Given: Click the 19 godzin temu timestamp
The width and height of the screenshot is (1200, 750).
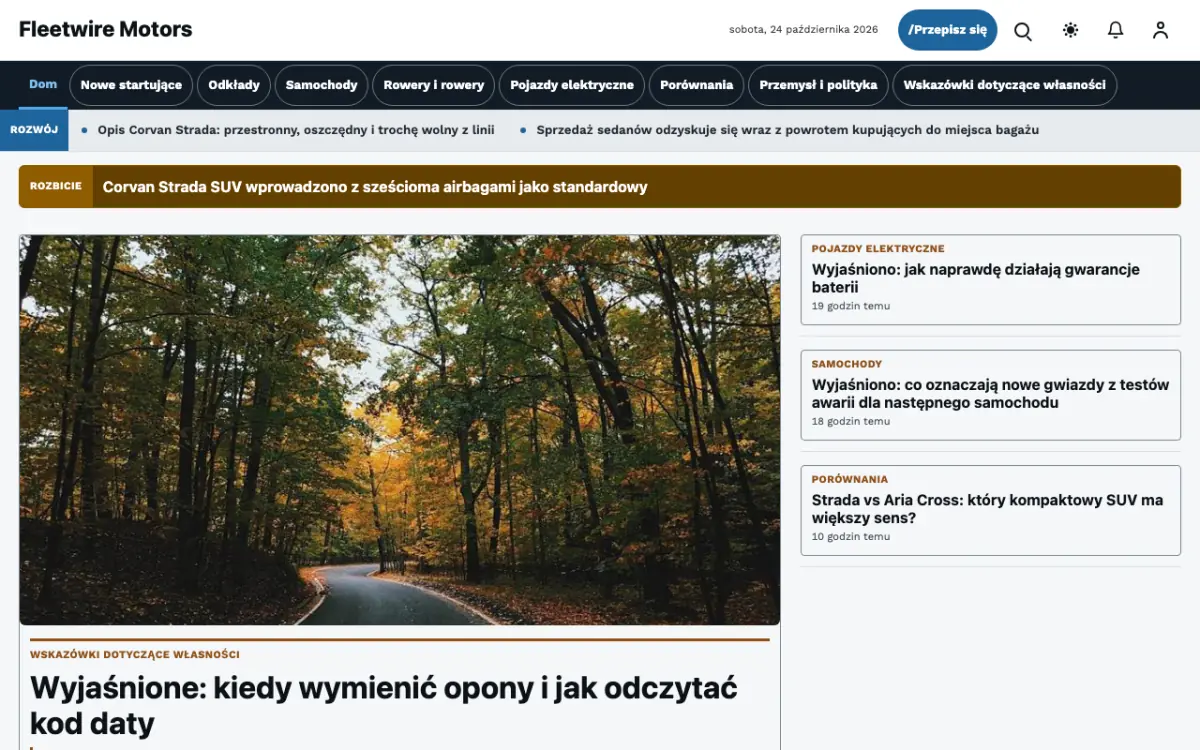Looking at the screenshot, I should [x=851, y=306].
